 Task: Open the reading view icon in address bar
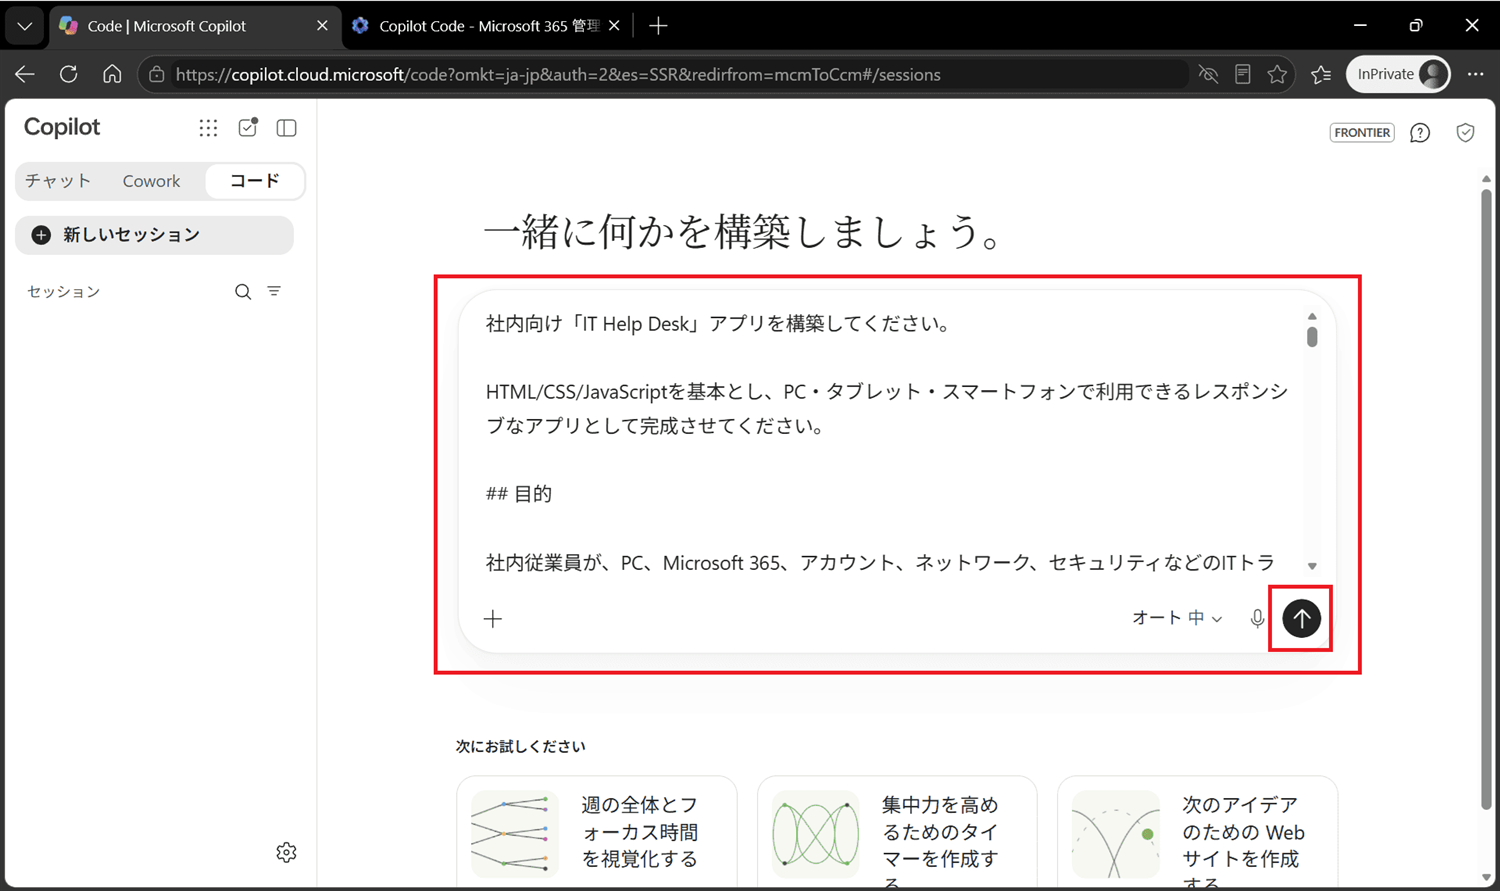point(1243,74)
